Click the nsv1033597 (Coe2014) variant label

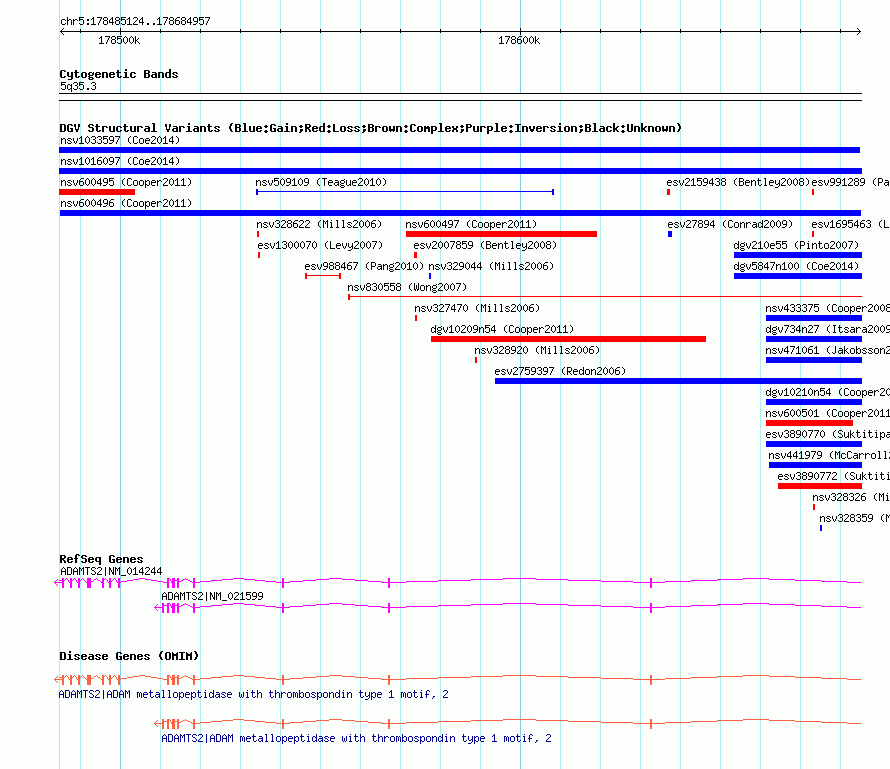(x=120, y=140)
